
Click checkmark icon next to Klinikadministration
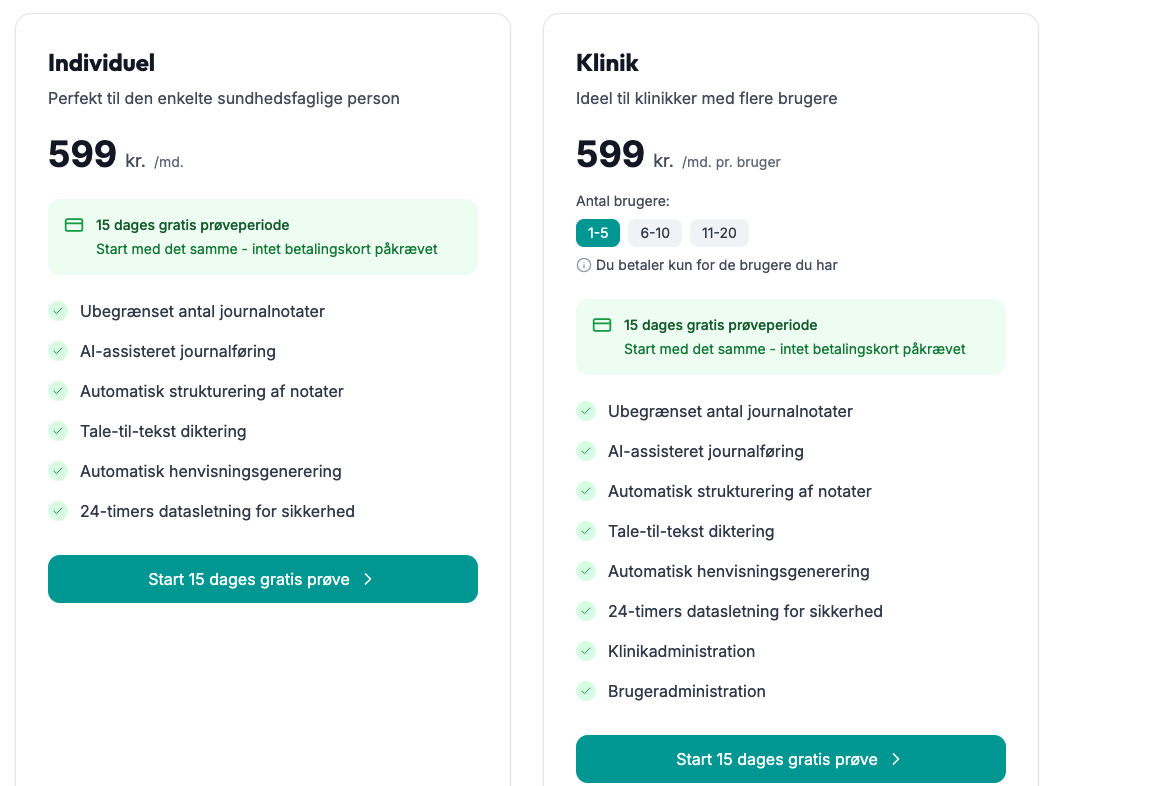click(586, 651)
